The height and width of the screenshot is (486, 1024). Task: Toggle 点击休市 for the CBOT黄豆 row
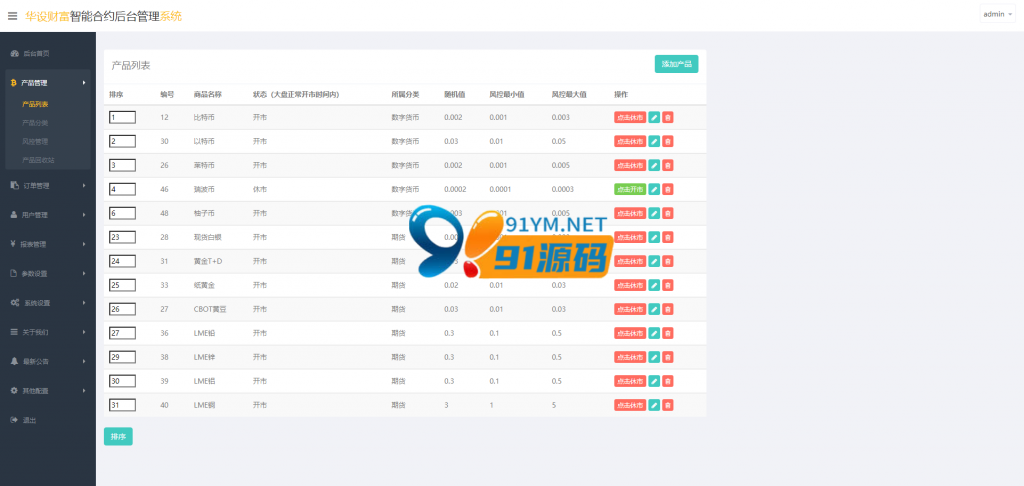click(630, 309)
